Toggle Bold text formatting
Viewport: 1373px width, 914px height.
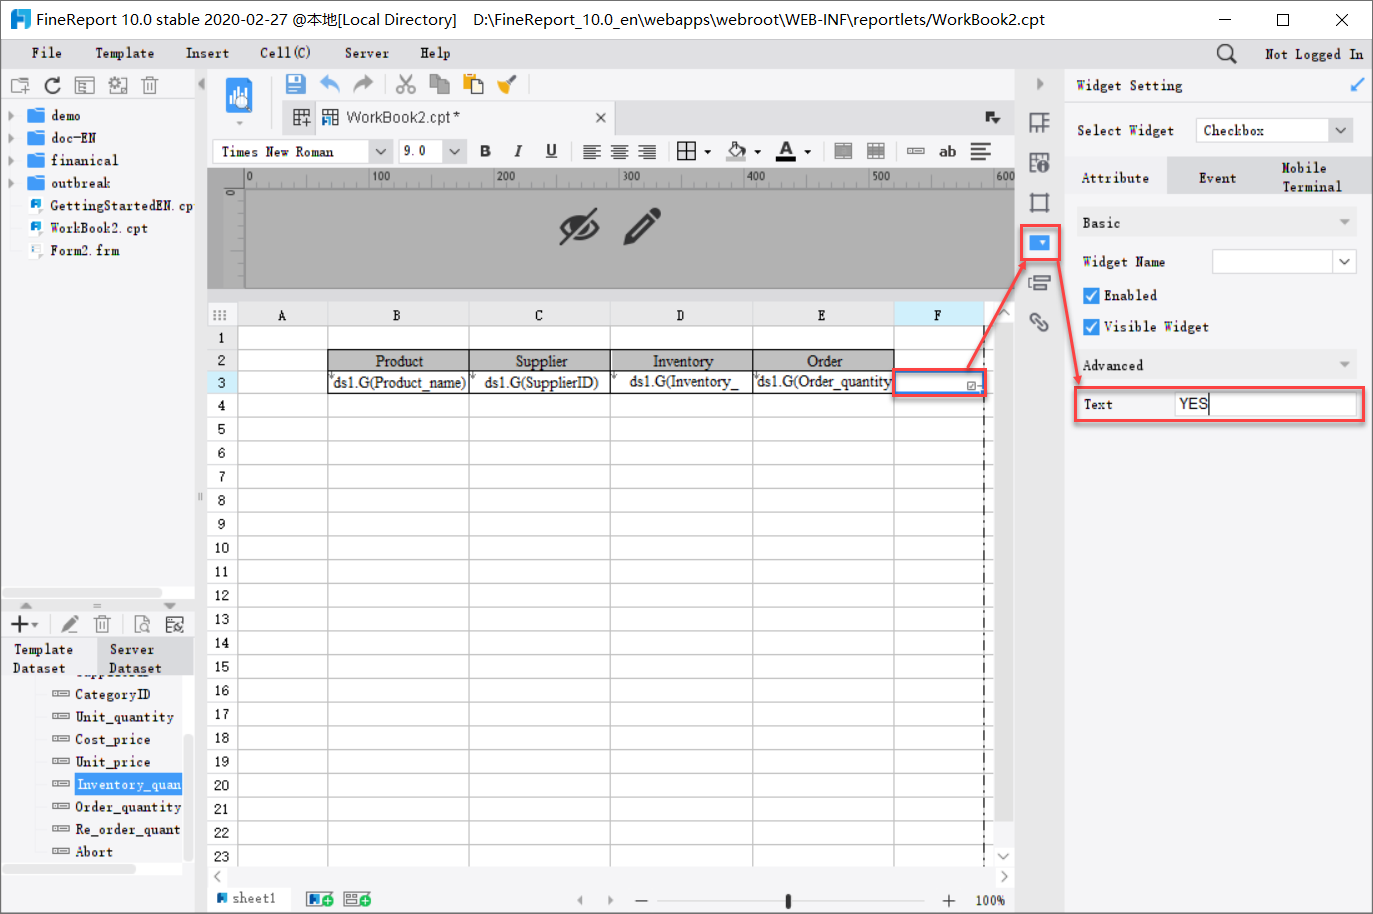485,151
